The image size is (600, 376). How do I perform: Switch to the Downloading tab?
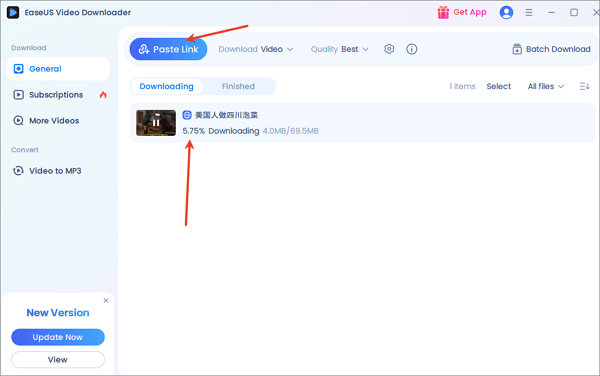pos(166,86)
